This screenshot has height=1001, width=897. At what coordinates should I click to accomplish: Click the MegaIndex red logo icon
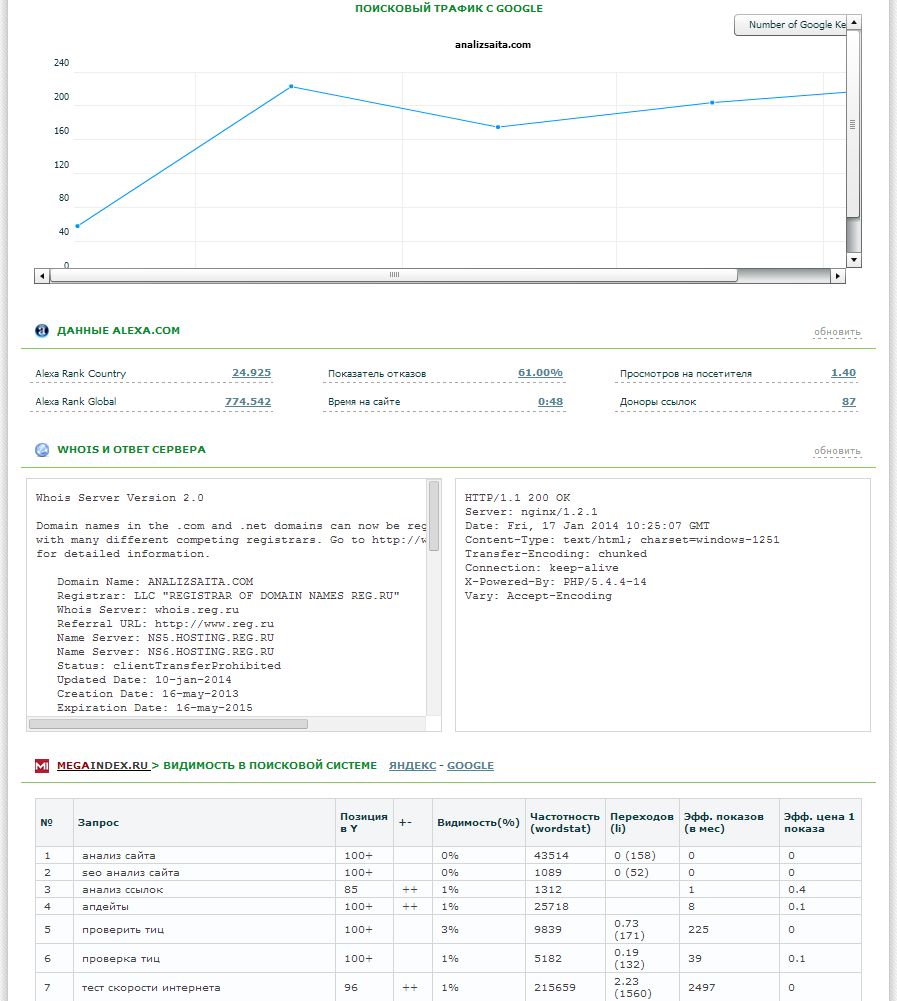click(42, 766)
